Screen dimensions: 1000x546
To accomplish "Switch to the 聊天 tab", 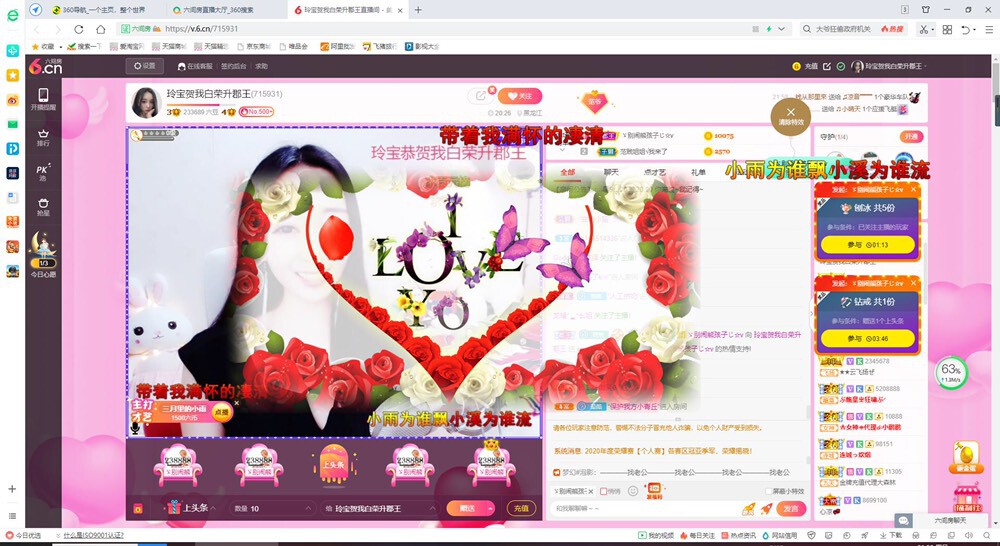I will point(611,172).
